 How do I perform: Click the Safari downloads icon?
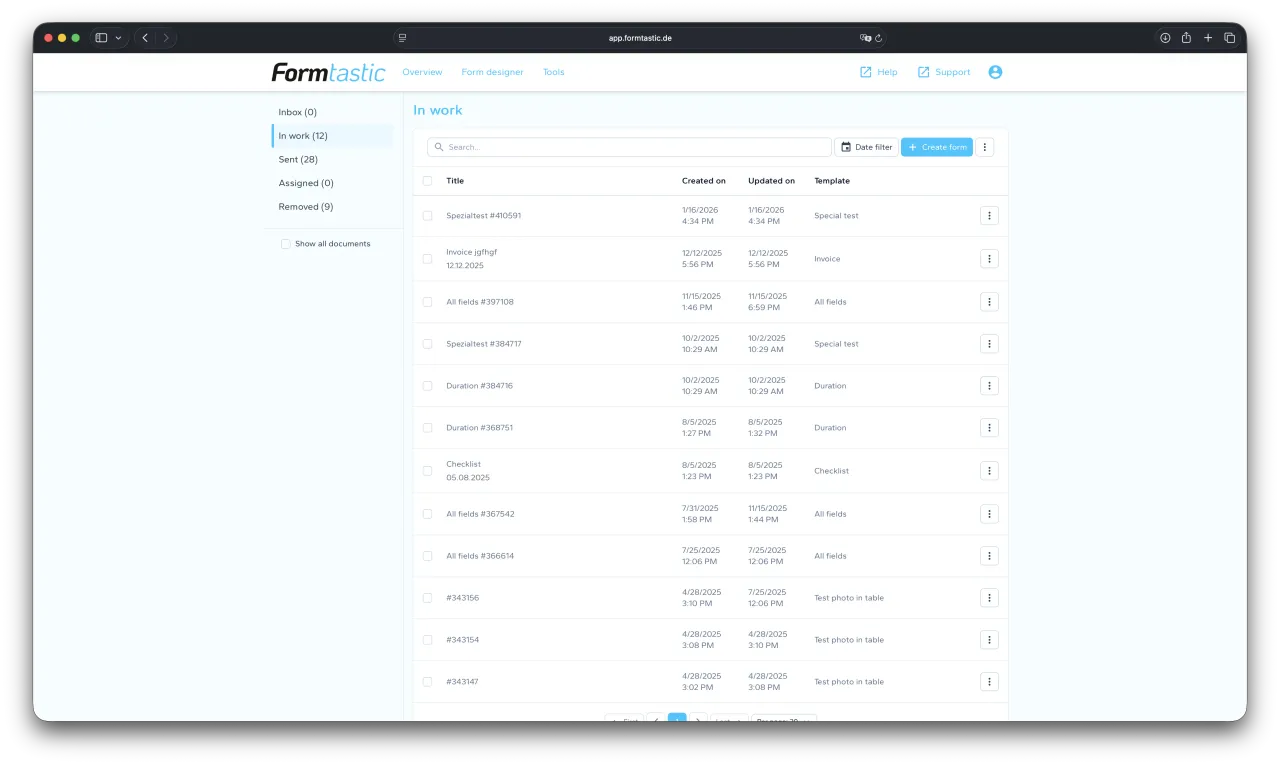1165,38
